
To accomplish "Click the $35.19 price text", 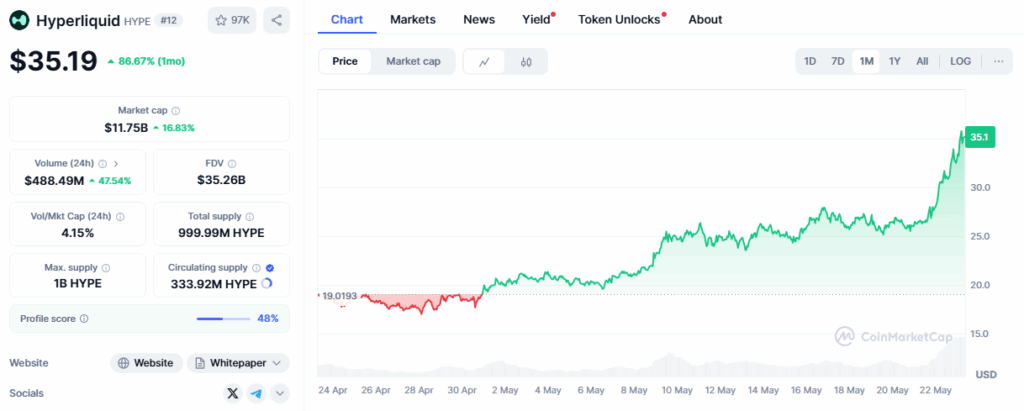I will pyautogui.click(x=53, y=61).
